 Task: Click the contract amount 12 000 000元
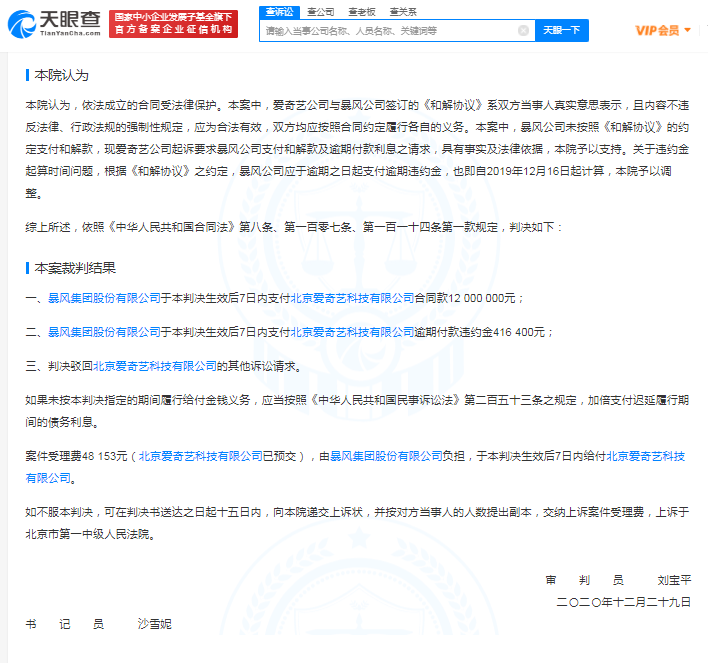point(482,298)
